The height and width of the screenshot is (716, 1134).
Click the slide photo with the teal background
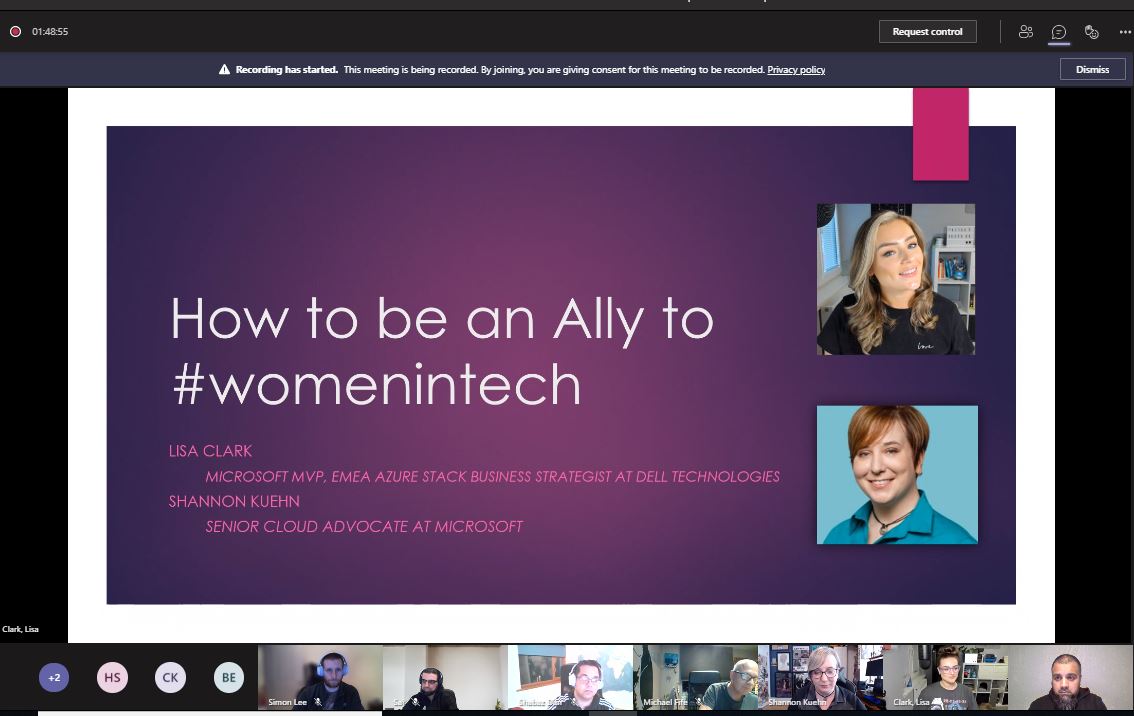[x=897, y=474]
